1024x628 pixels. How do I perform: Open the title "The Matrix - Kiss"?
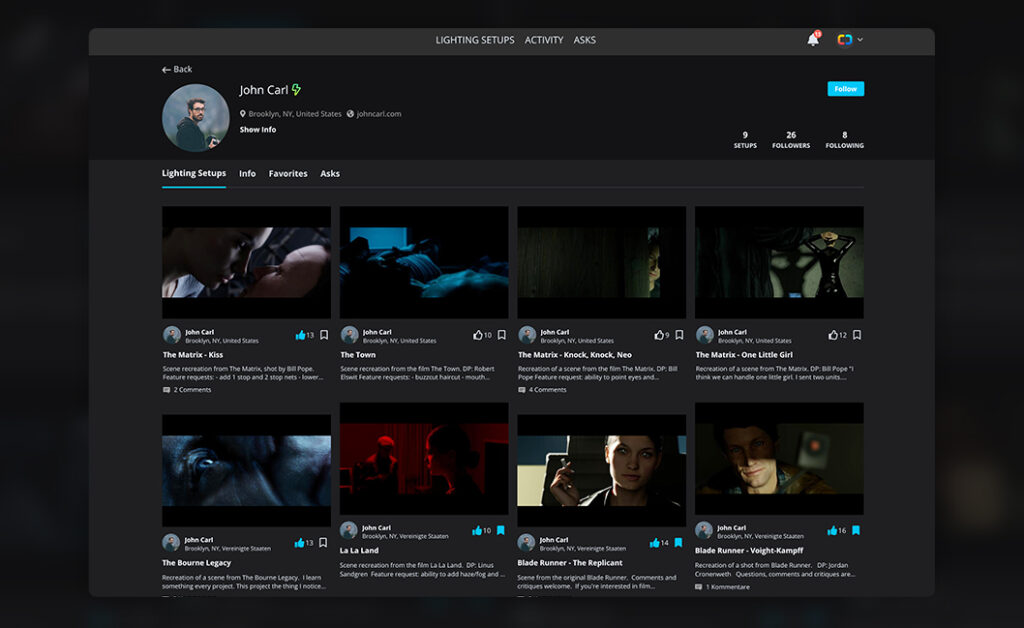pos(193,355)
